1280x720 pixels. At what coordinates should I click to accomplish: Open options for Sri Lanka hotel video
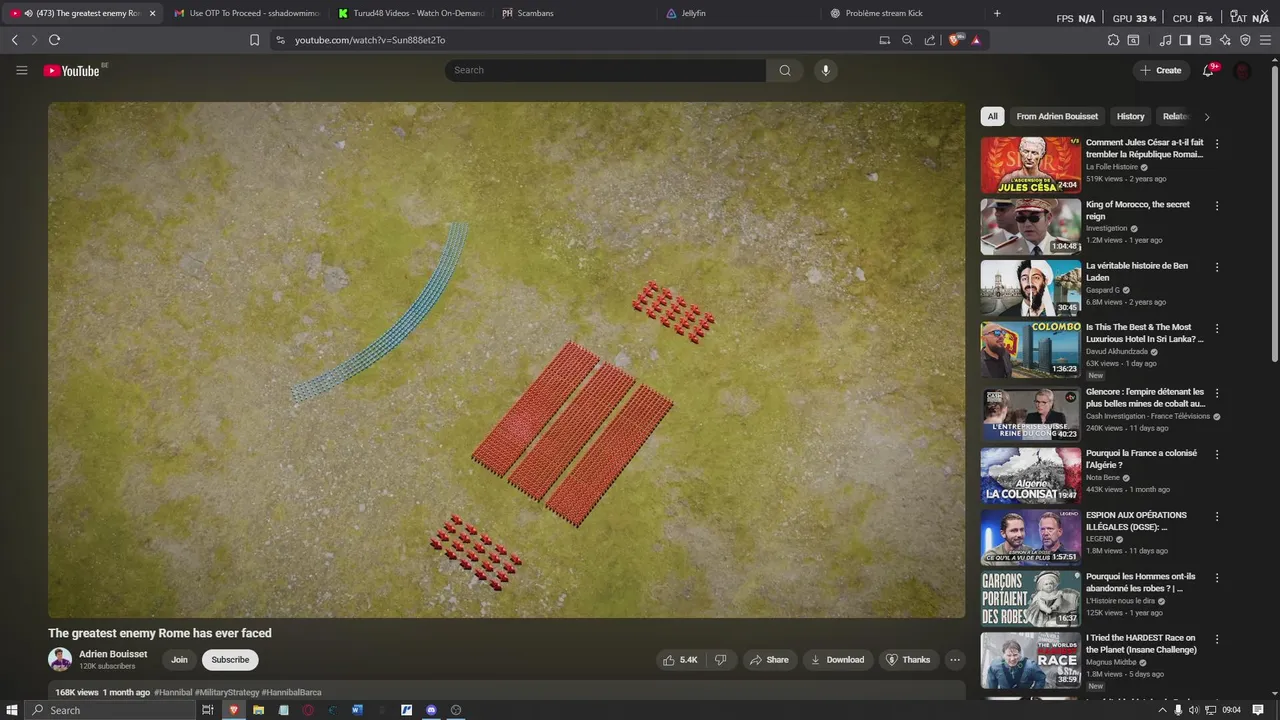tap(1217, 329)
